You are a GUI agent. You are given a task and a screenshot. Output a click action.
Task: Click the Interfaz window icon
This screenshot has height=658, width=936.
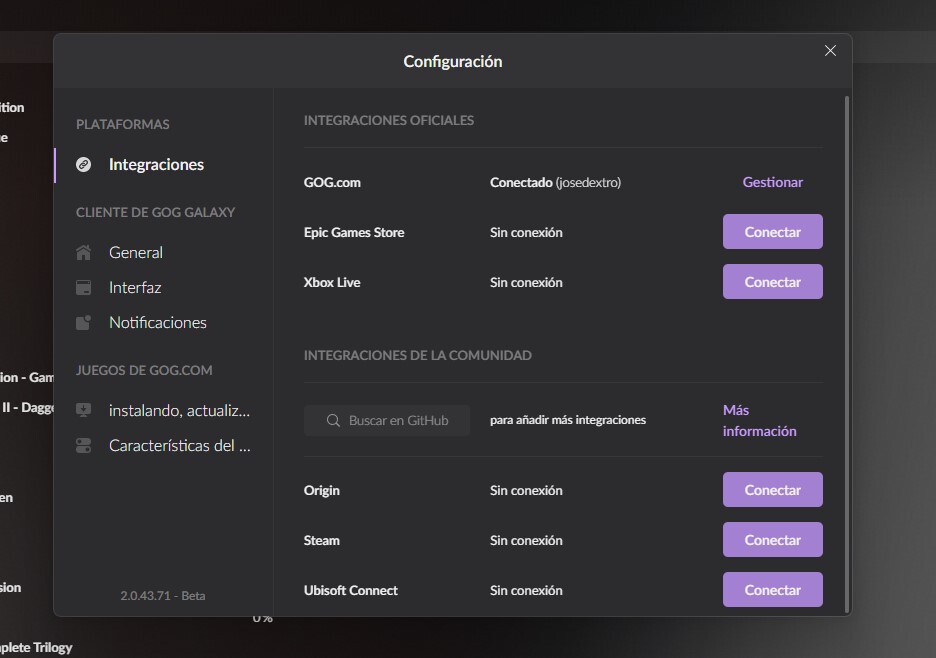pyautogui.click(x=84, y=288)
